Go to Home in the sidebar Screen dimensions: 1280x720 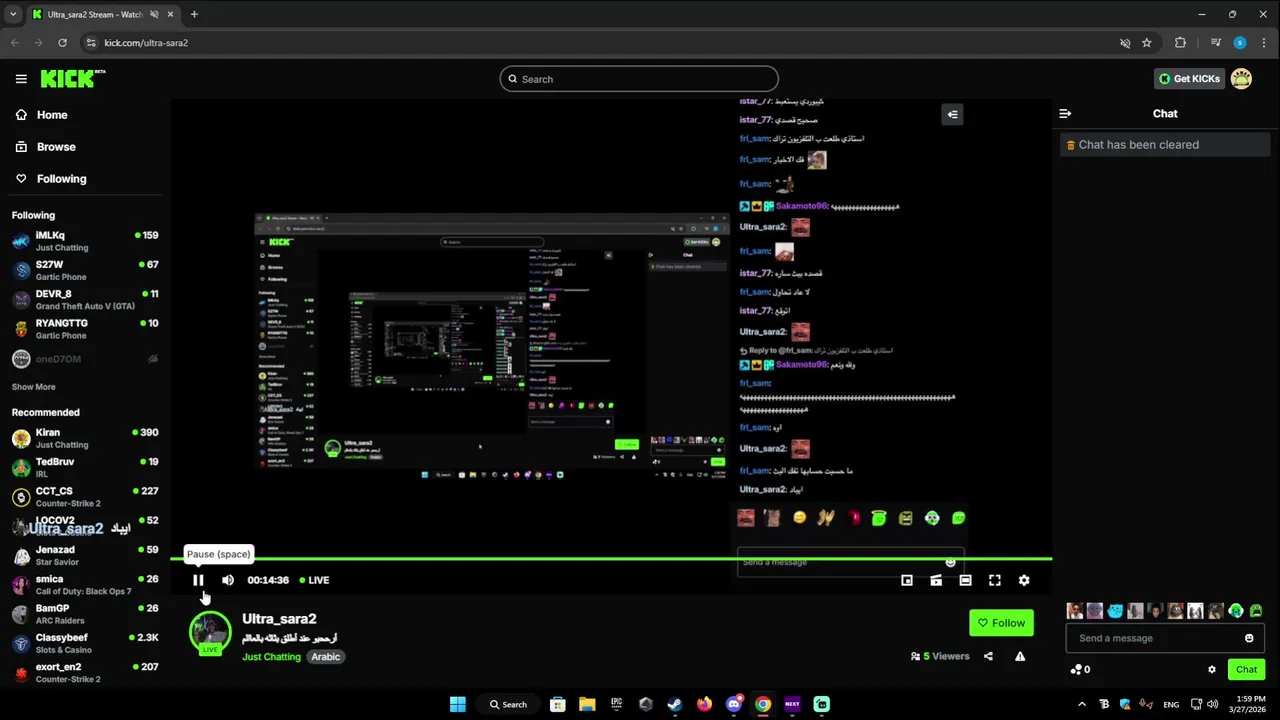pyautogui.click(x=41, y=115)
